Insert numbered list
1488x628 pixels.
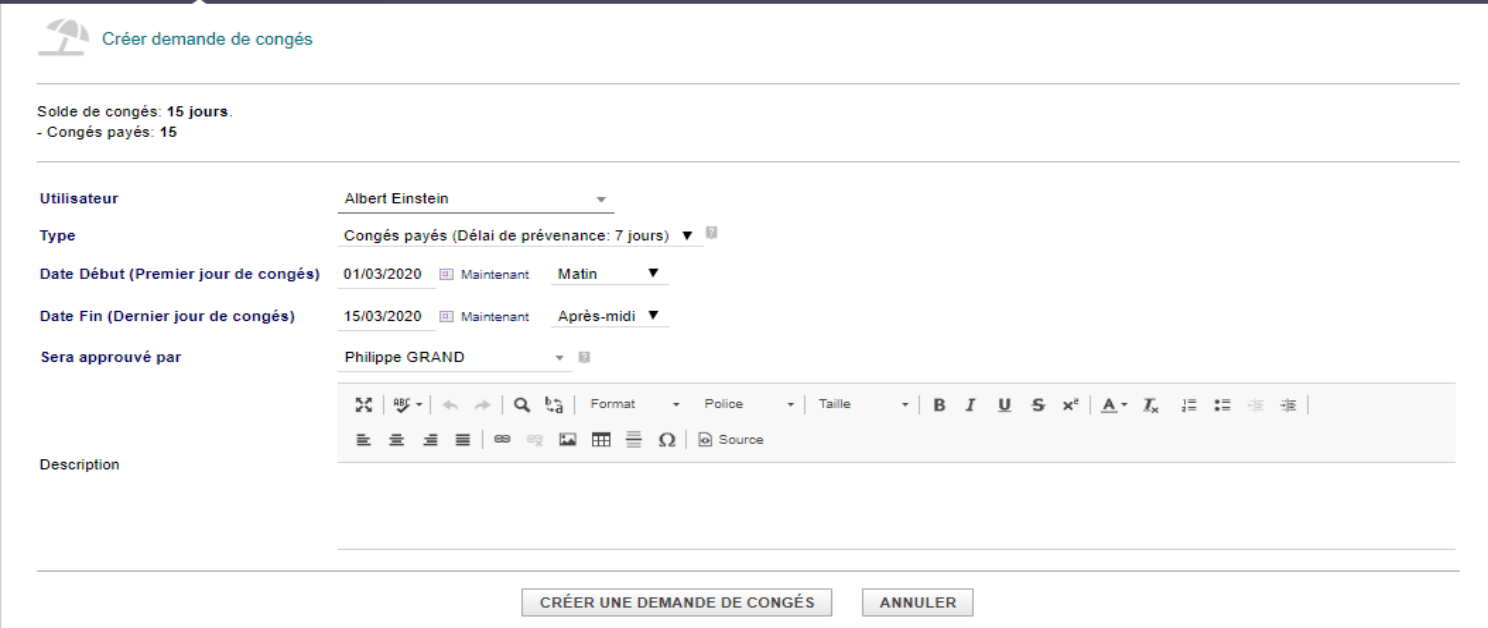click(1189, 405)
